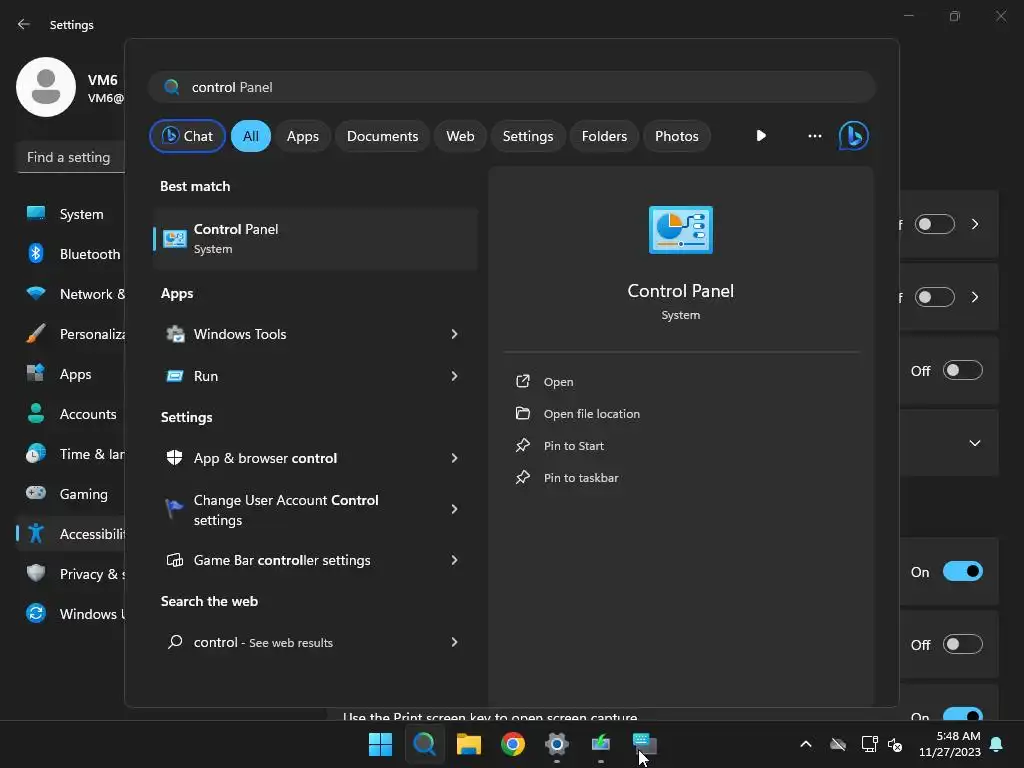Expand Change User Account Control chevron
This screenshot has width=1024, height=768.
pyautogui.click(x=455, y=509)
